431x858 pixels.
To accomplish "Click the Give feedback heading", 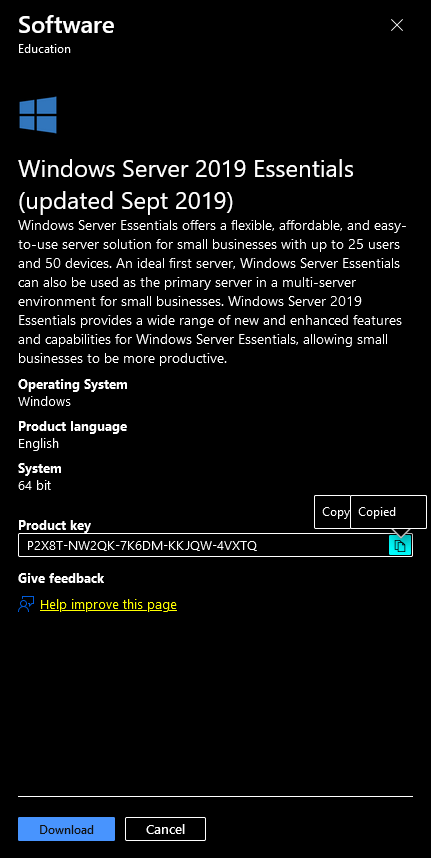I will point(61,578).
